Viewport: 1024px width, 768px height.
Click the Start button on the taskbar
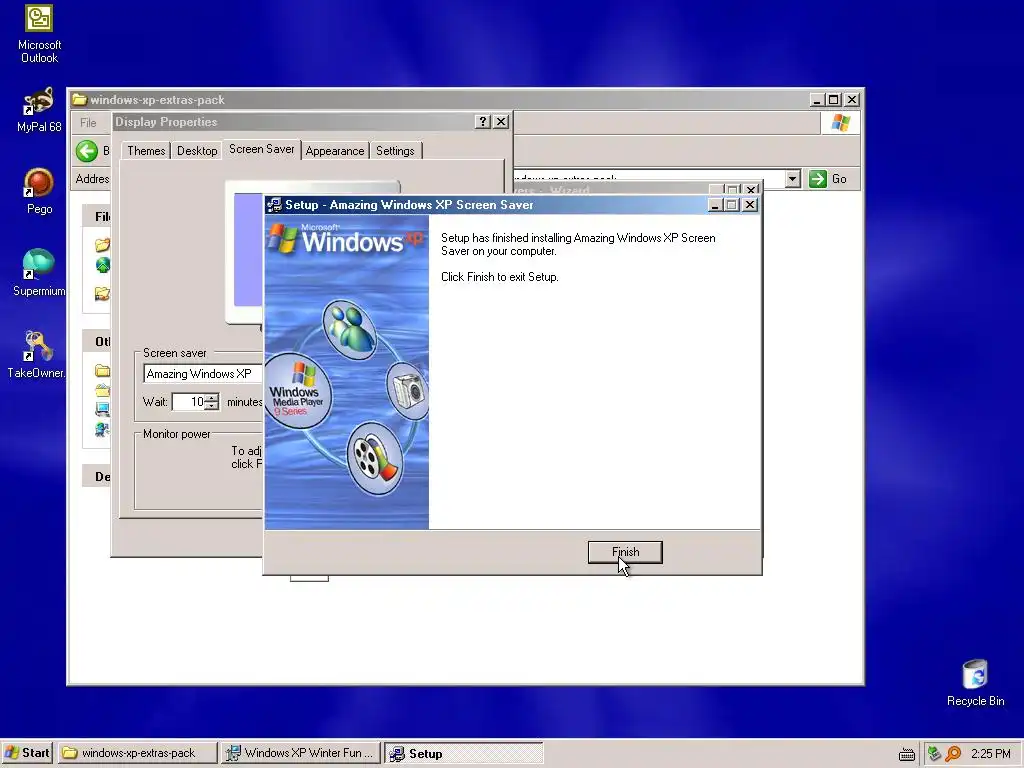[x=27, y=753]
